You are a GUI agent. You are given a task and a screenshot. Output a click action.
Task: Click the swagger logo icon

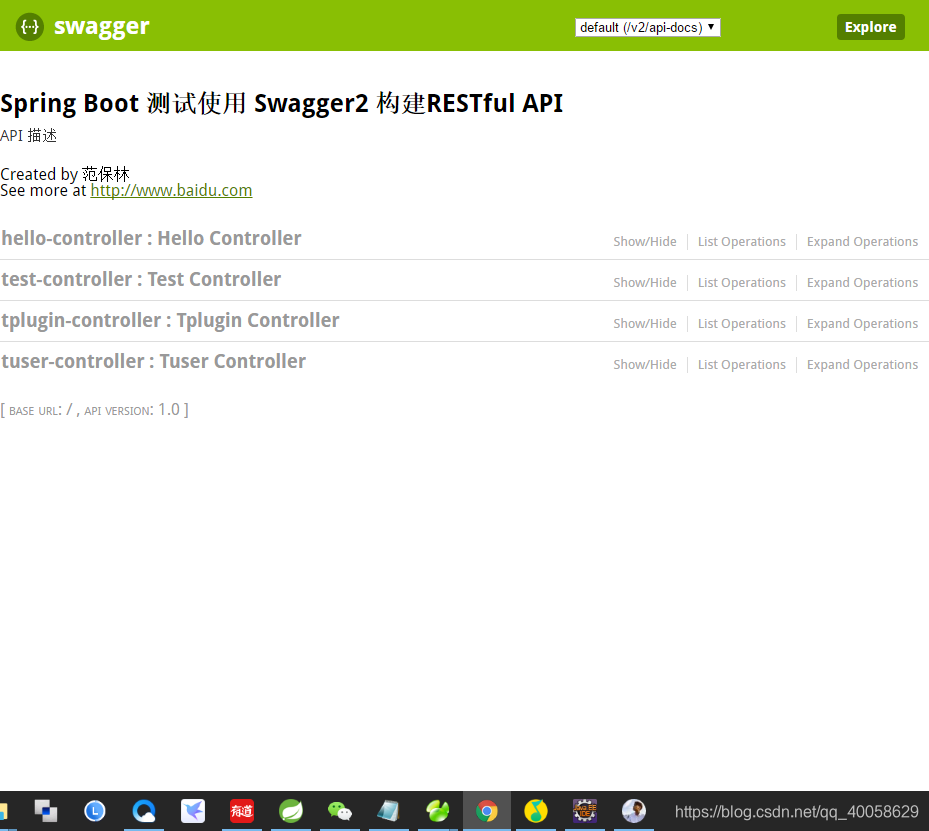point(30,27)
